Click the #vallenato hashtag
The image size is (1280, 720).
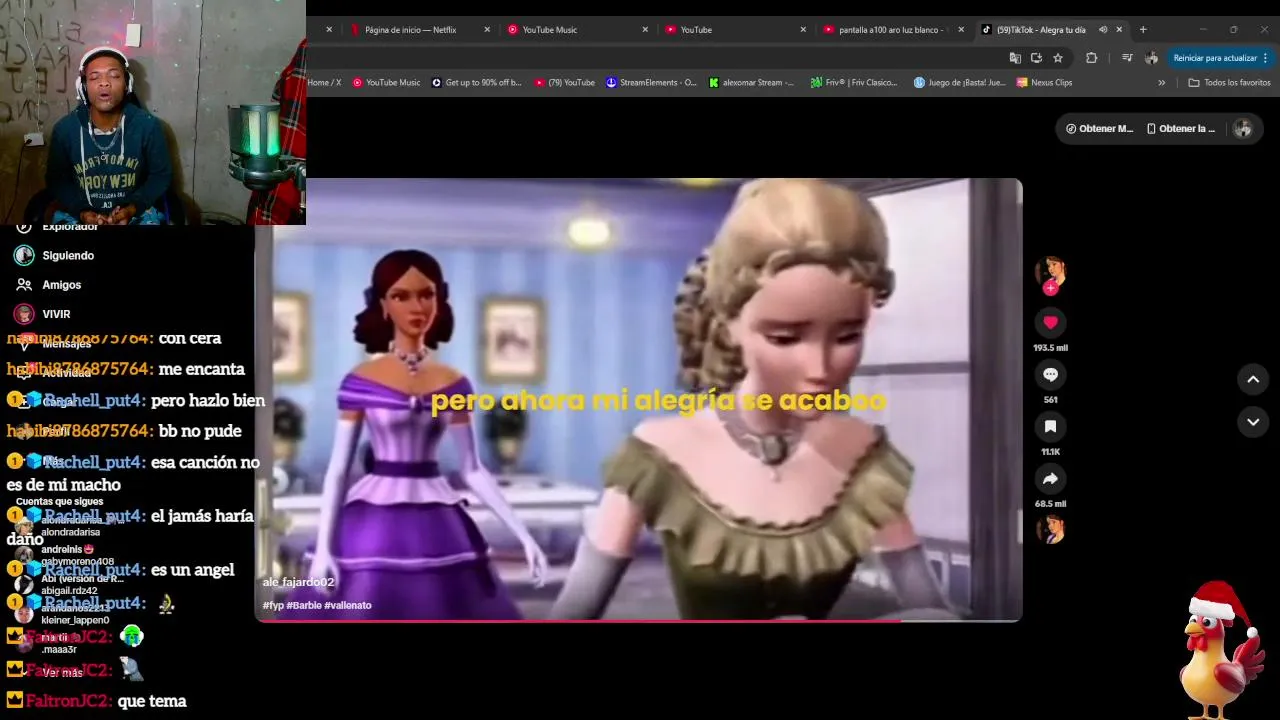(x=347, y=605)
